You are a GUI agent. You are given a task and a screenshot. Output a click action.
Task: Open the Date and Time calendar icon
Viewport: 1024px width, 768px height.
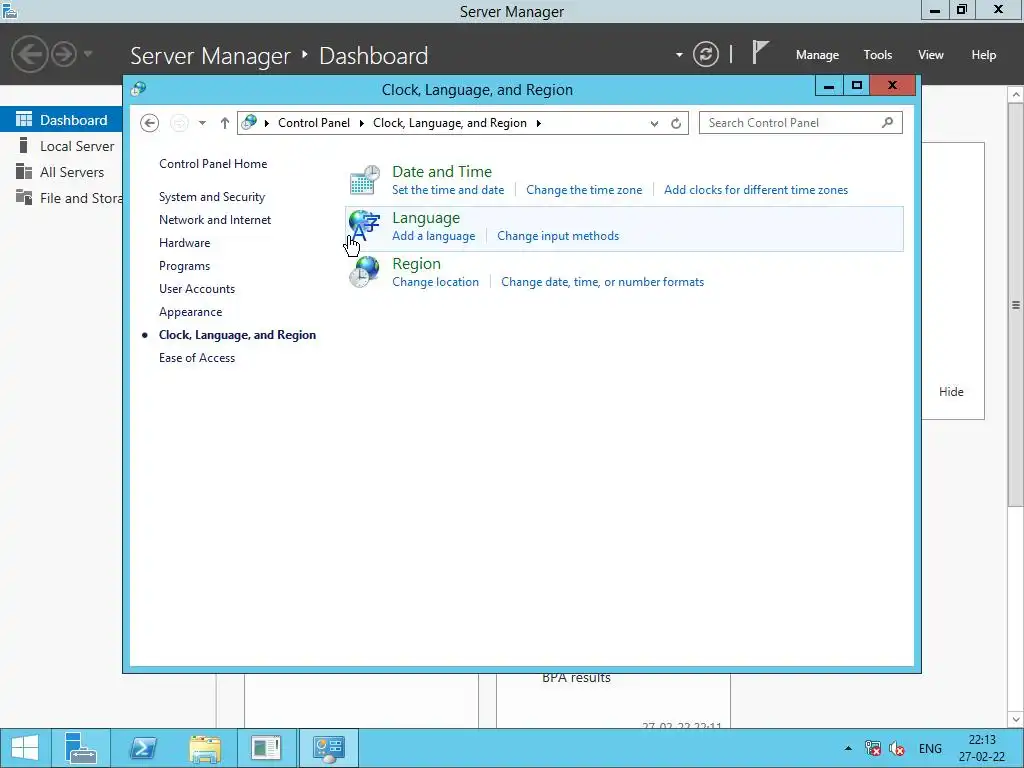point(364,180)
